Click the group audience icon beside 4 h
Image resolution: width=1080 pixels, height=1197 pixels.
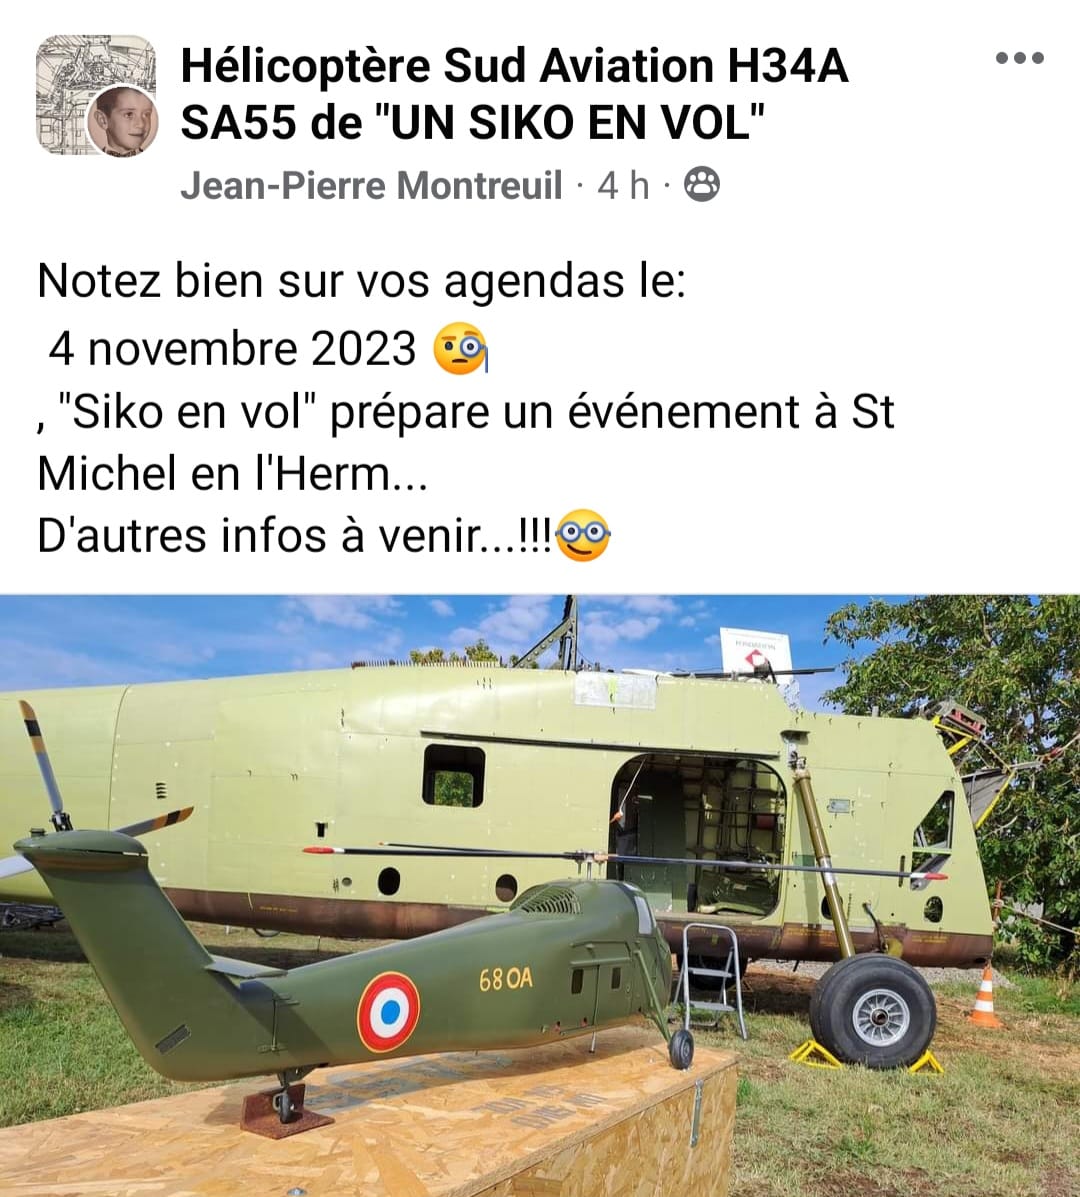(701, 185)
